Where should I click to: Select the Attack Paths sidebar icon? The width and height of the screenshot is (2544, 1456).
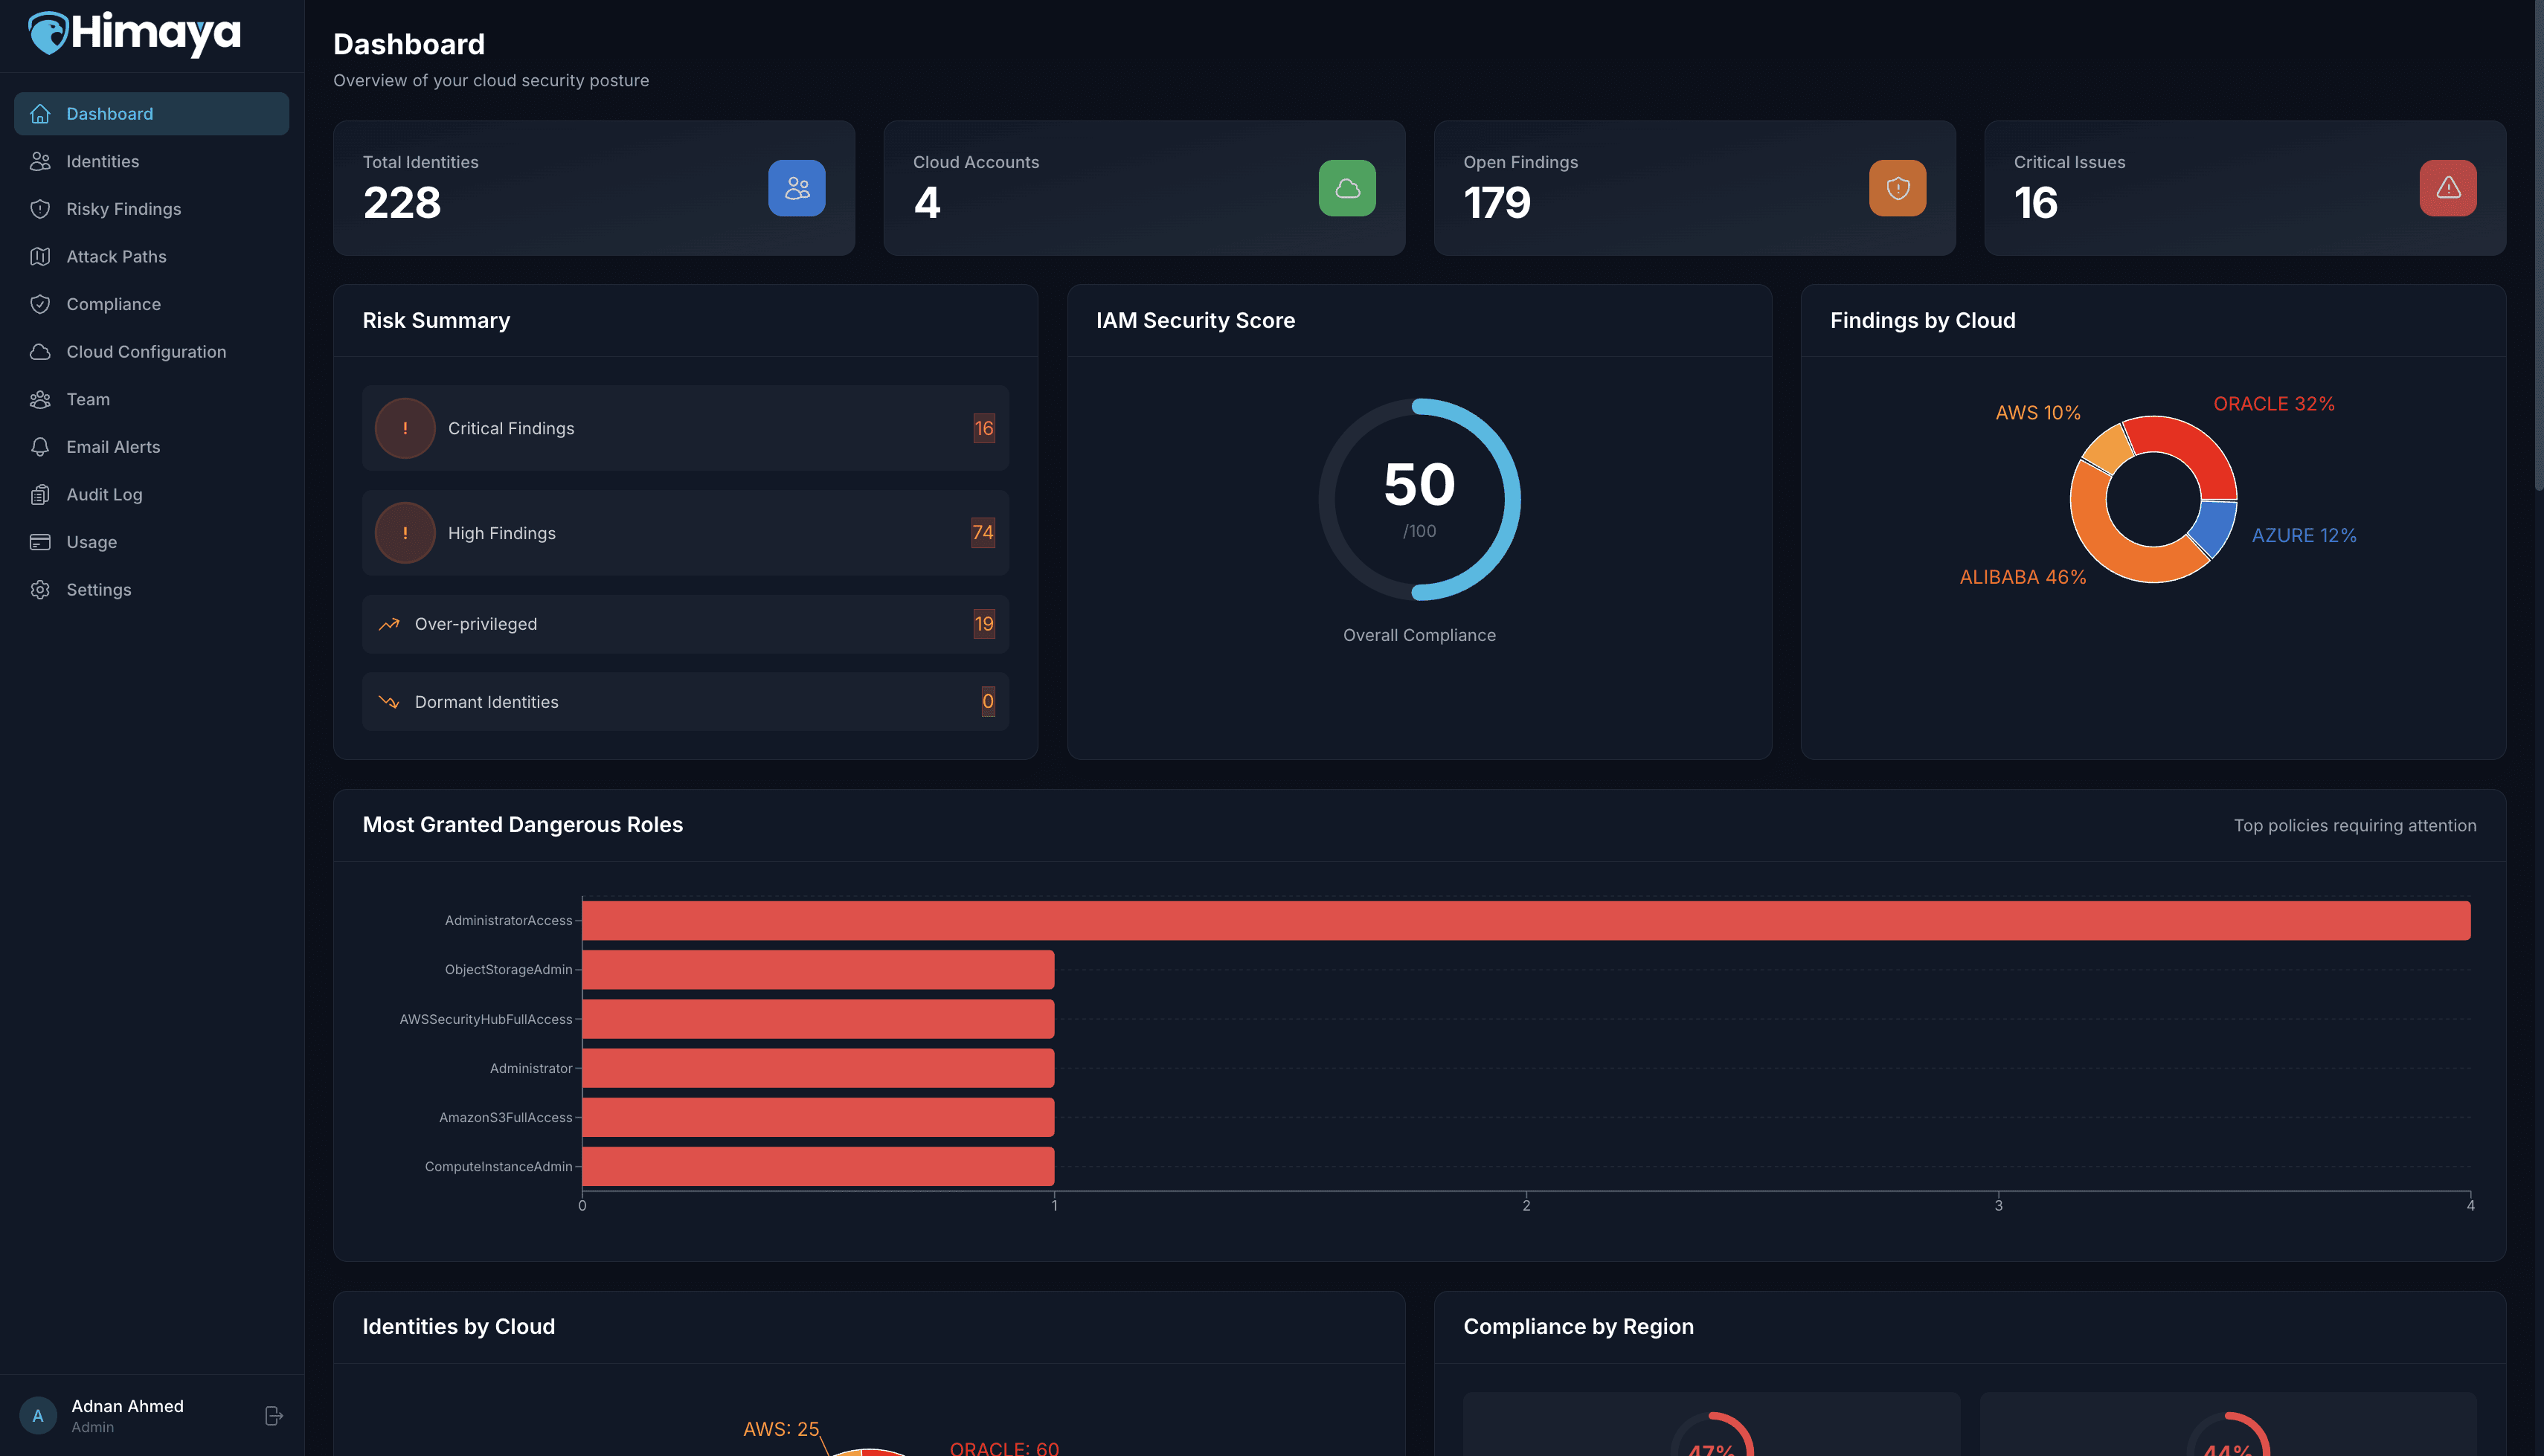click(x=41, y=256)
